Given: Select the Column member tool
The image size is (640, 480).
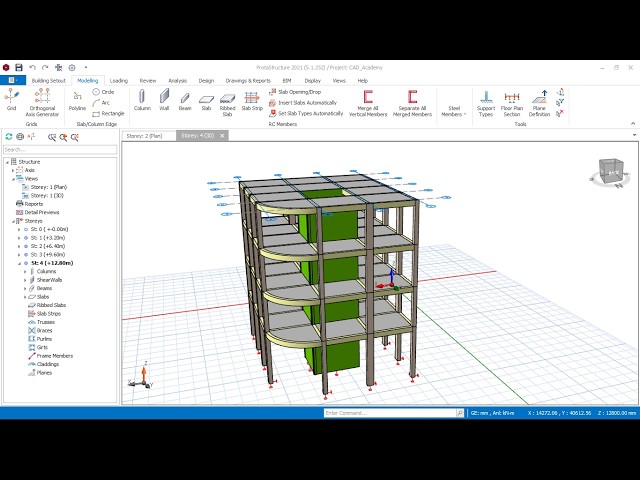Looking at the screenshot, I should point(142,100).
